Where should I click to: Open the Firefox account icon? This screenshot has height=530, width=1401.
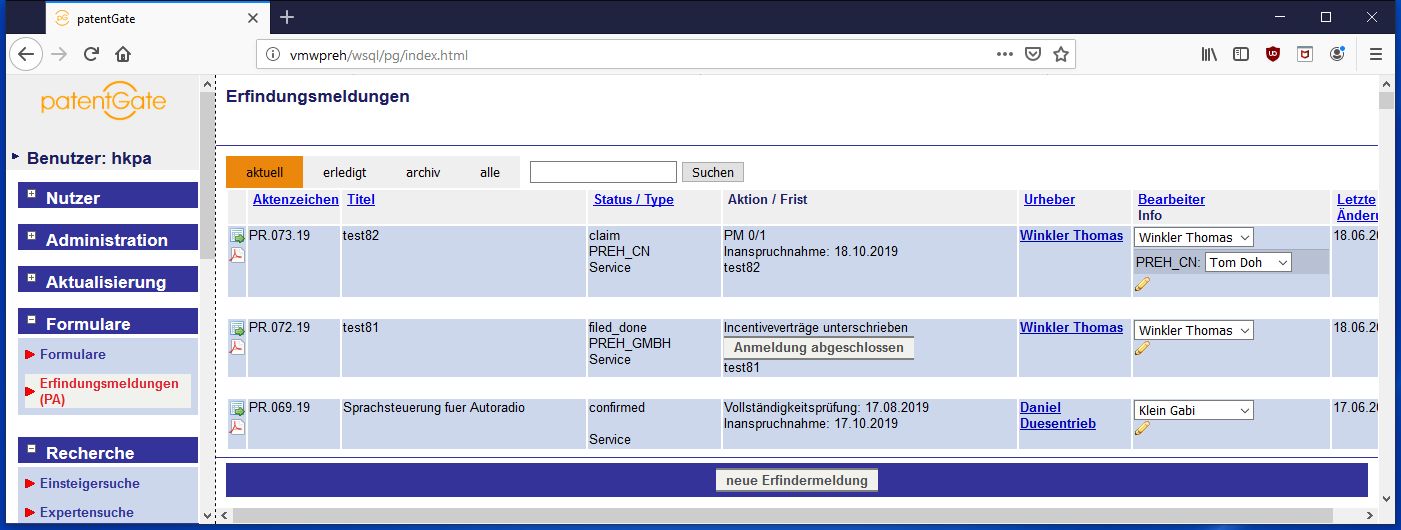(1337, 54)
